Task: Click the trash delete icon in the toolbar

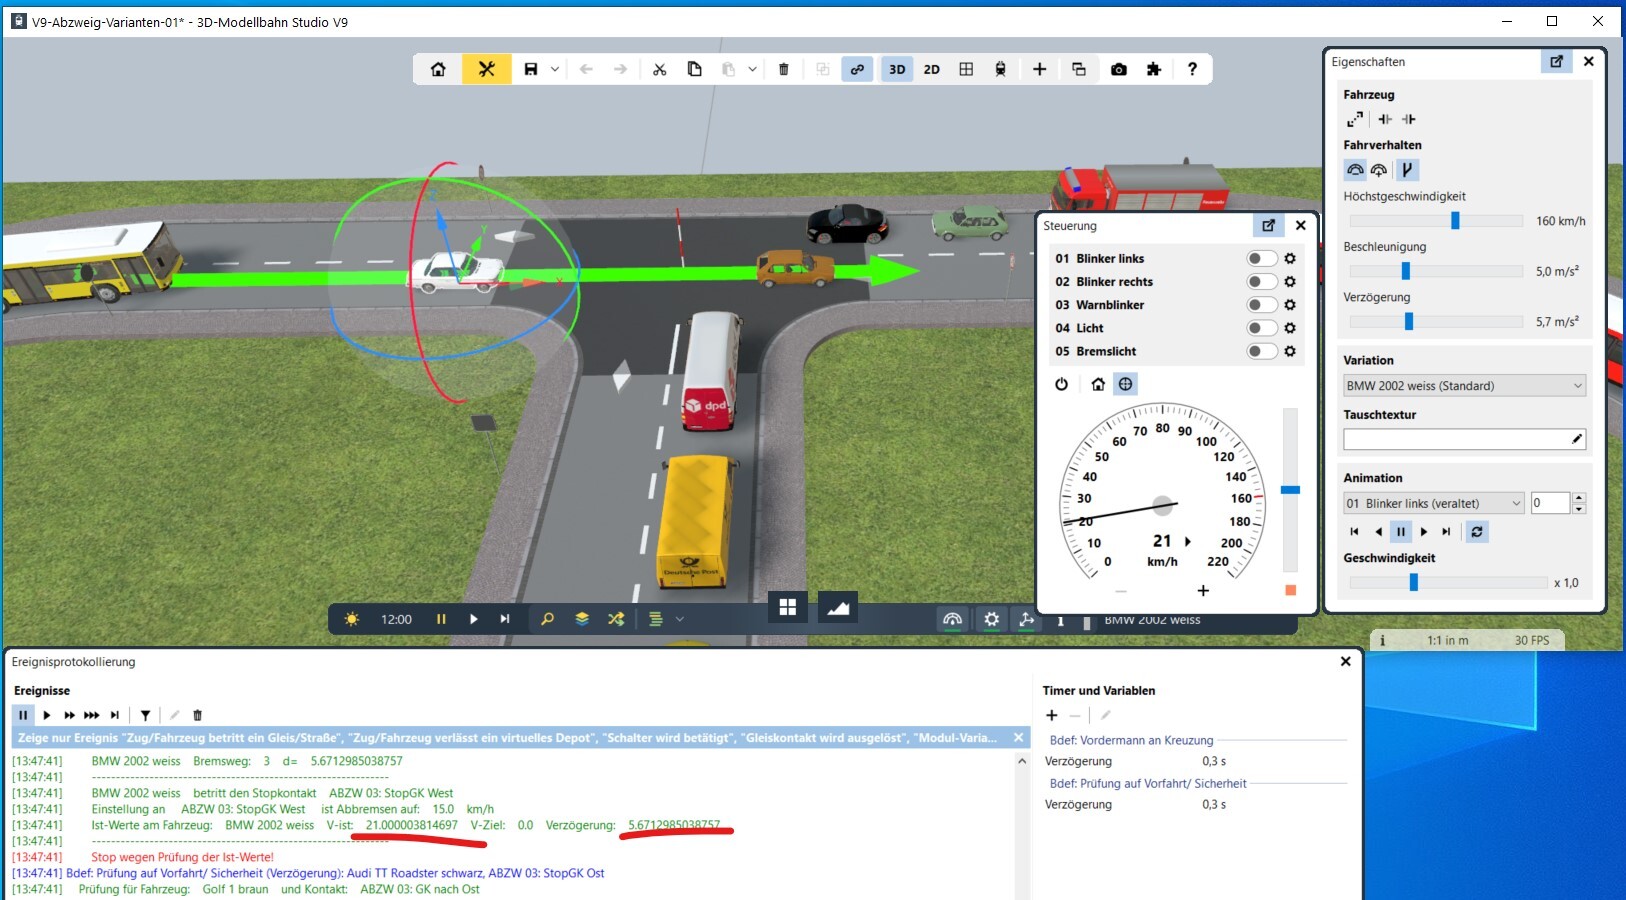Action: click(x=783, y=69)
